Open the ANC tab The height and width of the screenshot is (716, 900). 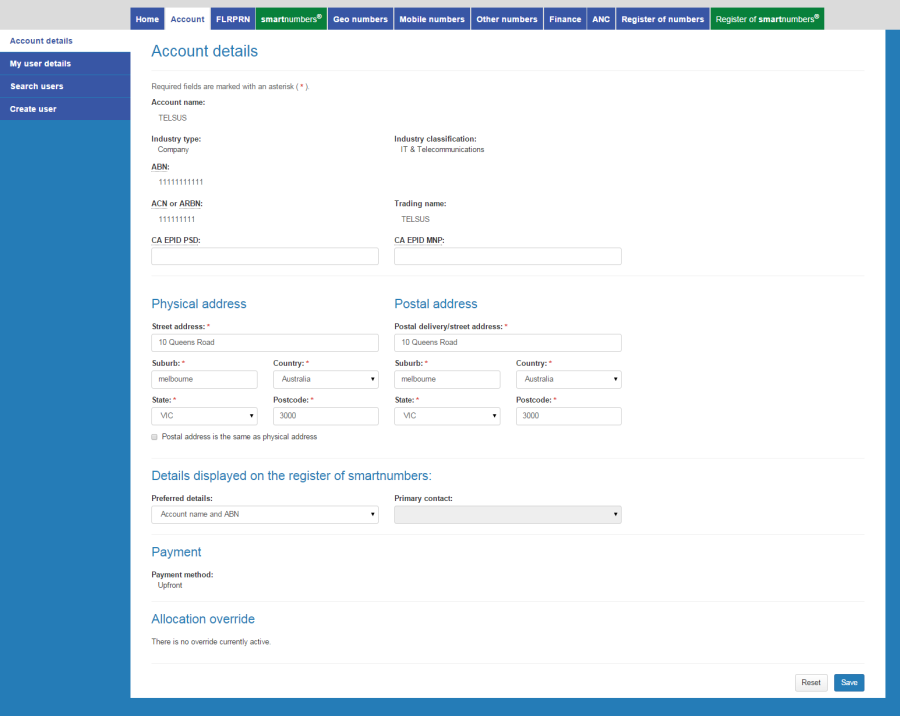pos(600,18)
